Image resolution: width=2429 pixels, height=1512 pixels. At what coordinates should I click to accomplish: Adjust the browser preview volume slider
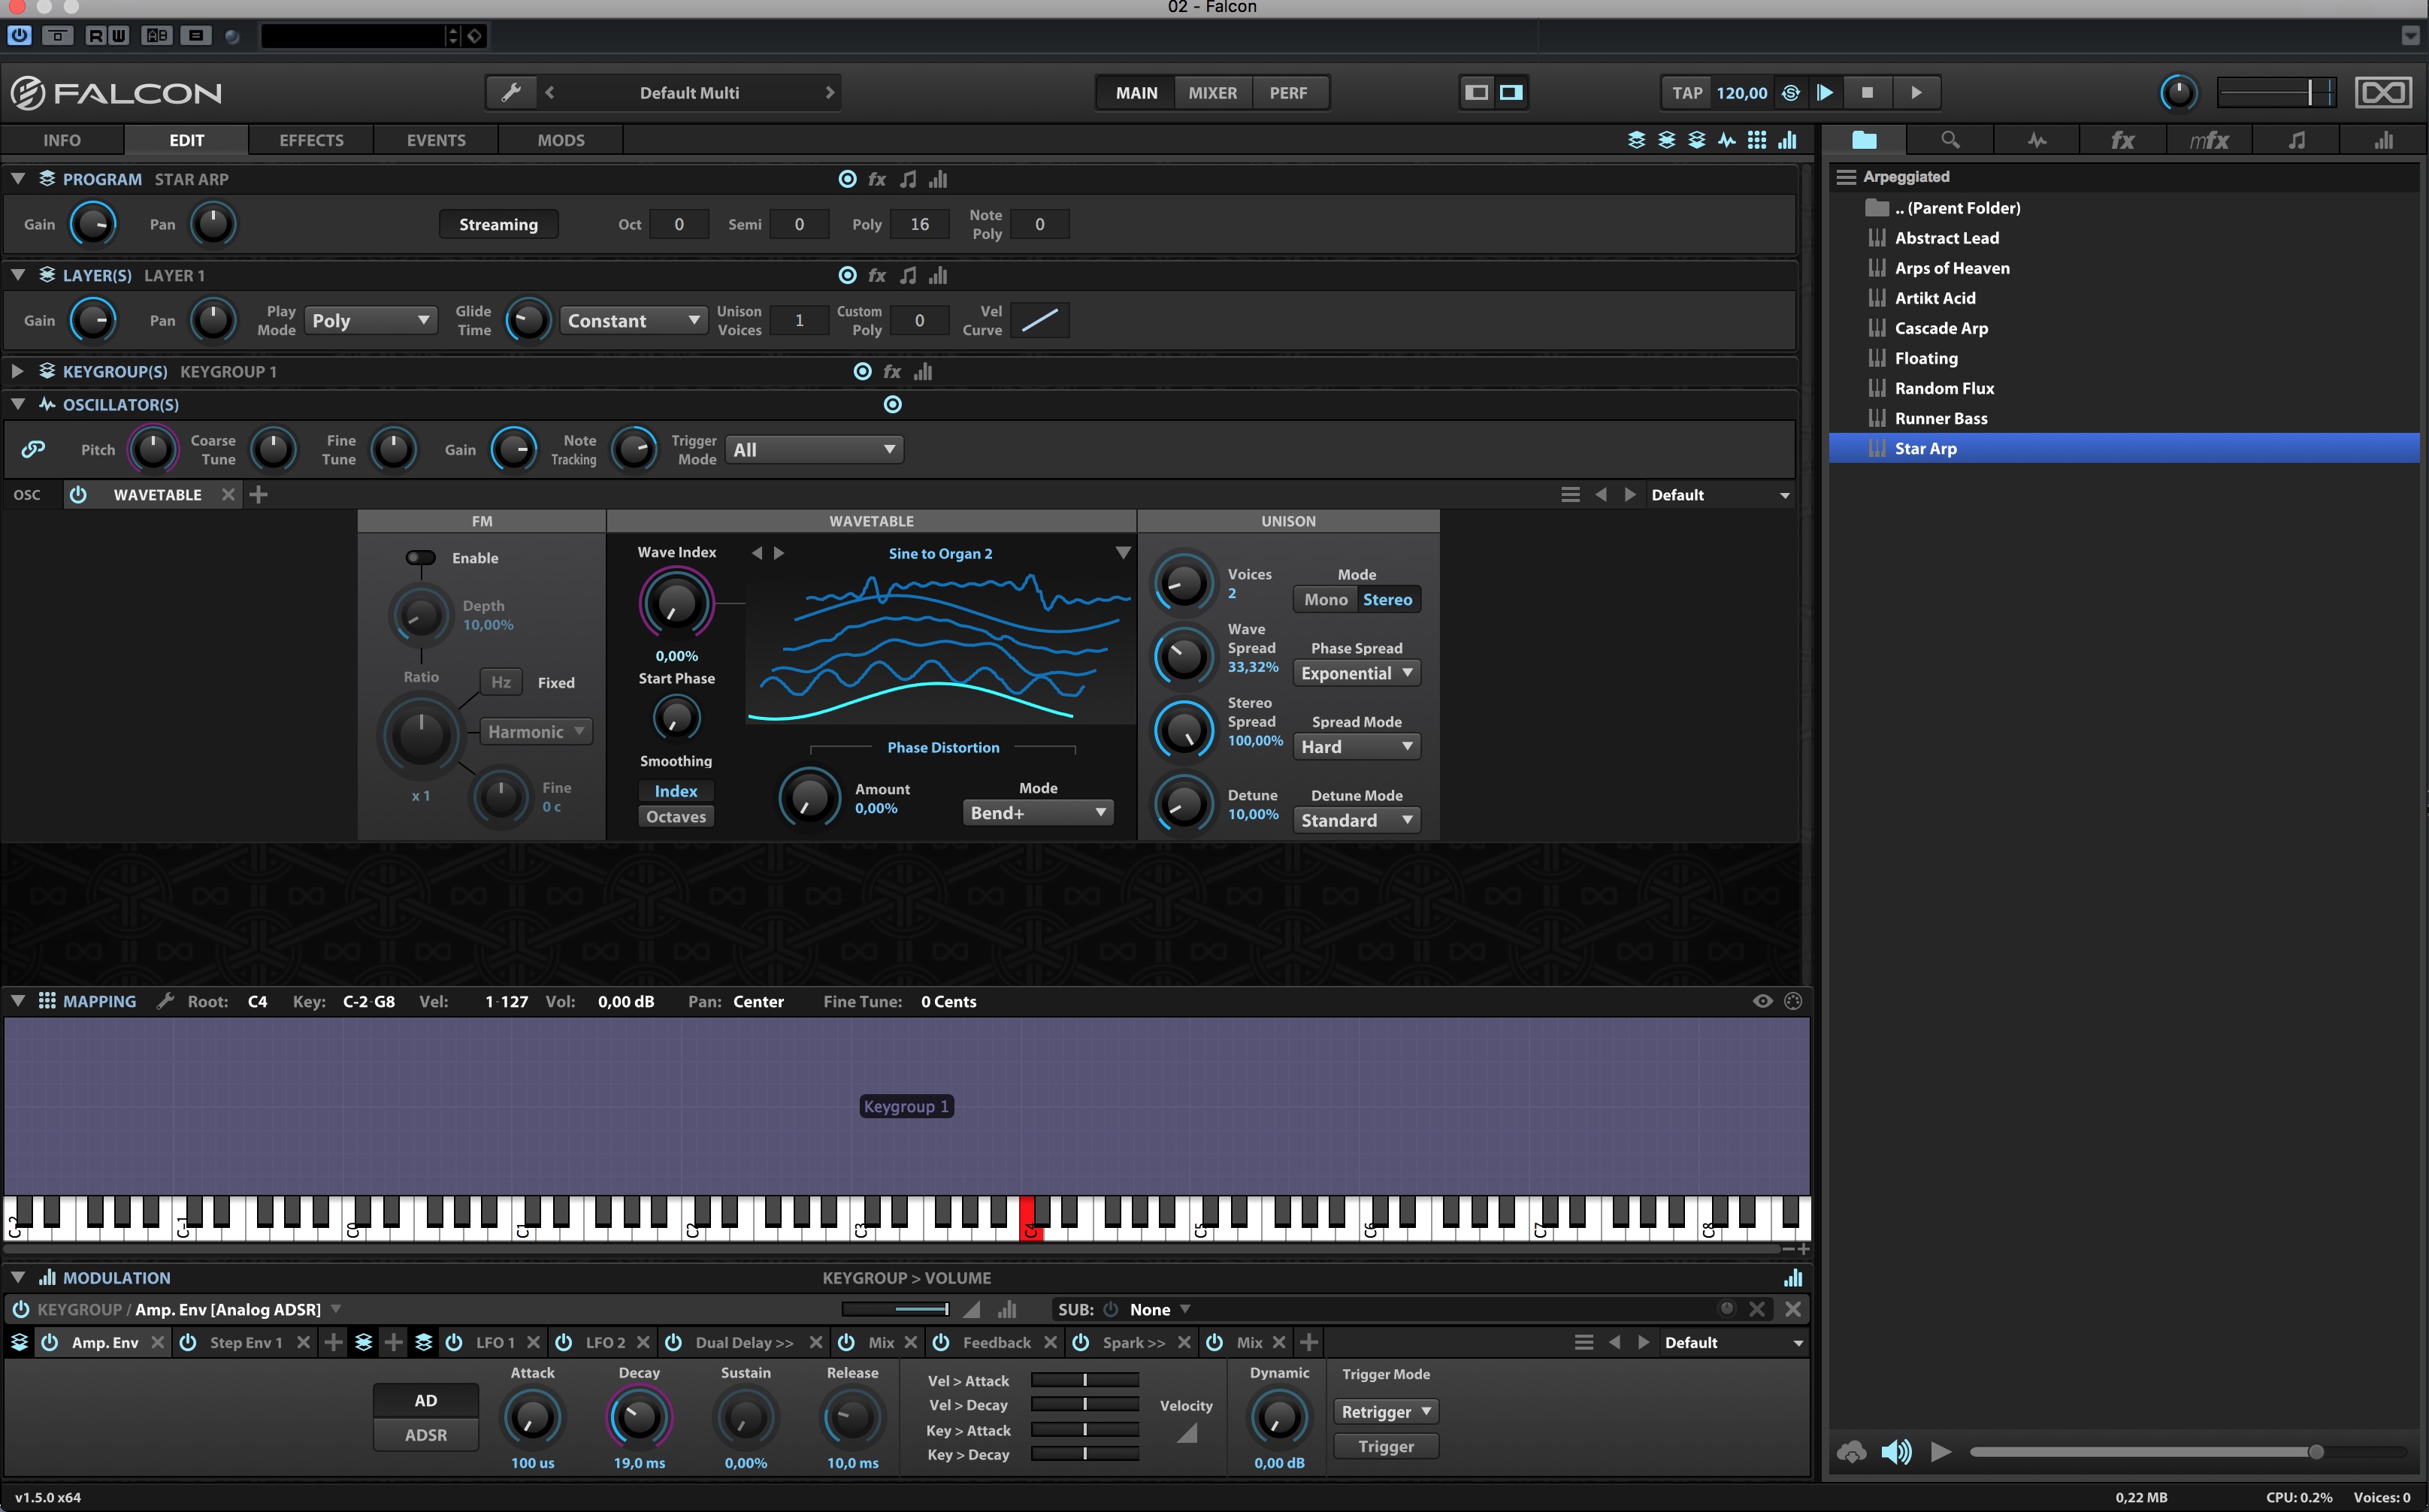tap(2187, 1451)
